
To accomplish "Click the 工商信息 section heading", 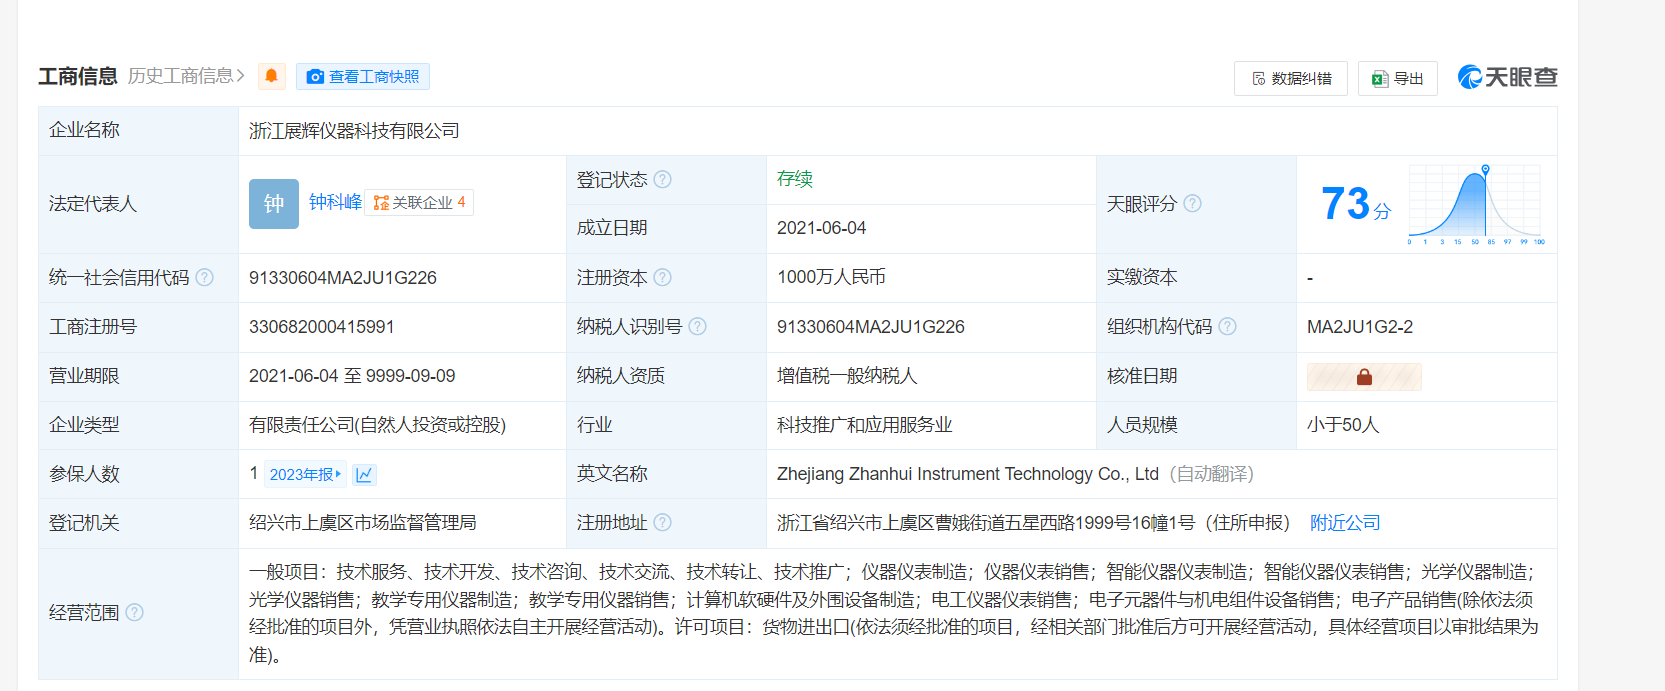I will (x=78, y=76).
